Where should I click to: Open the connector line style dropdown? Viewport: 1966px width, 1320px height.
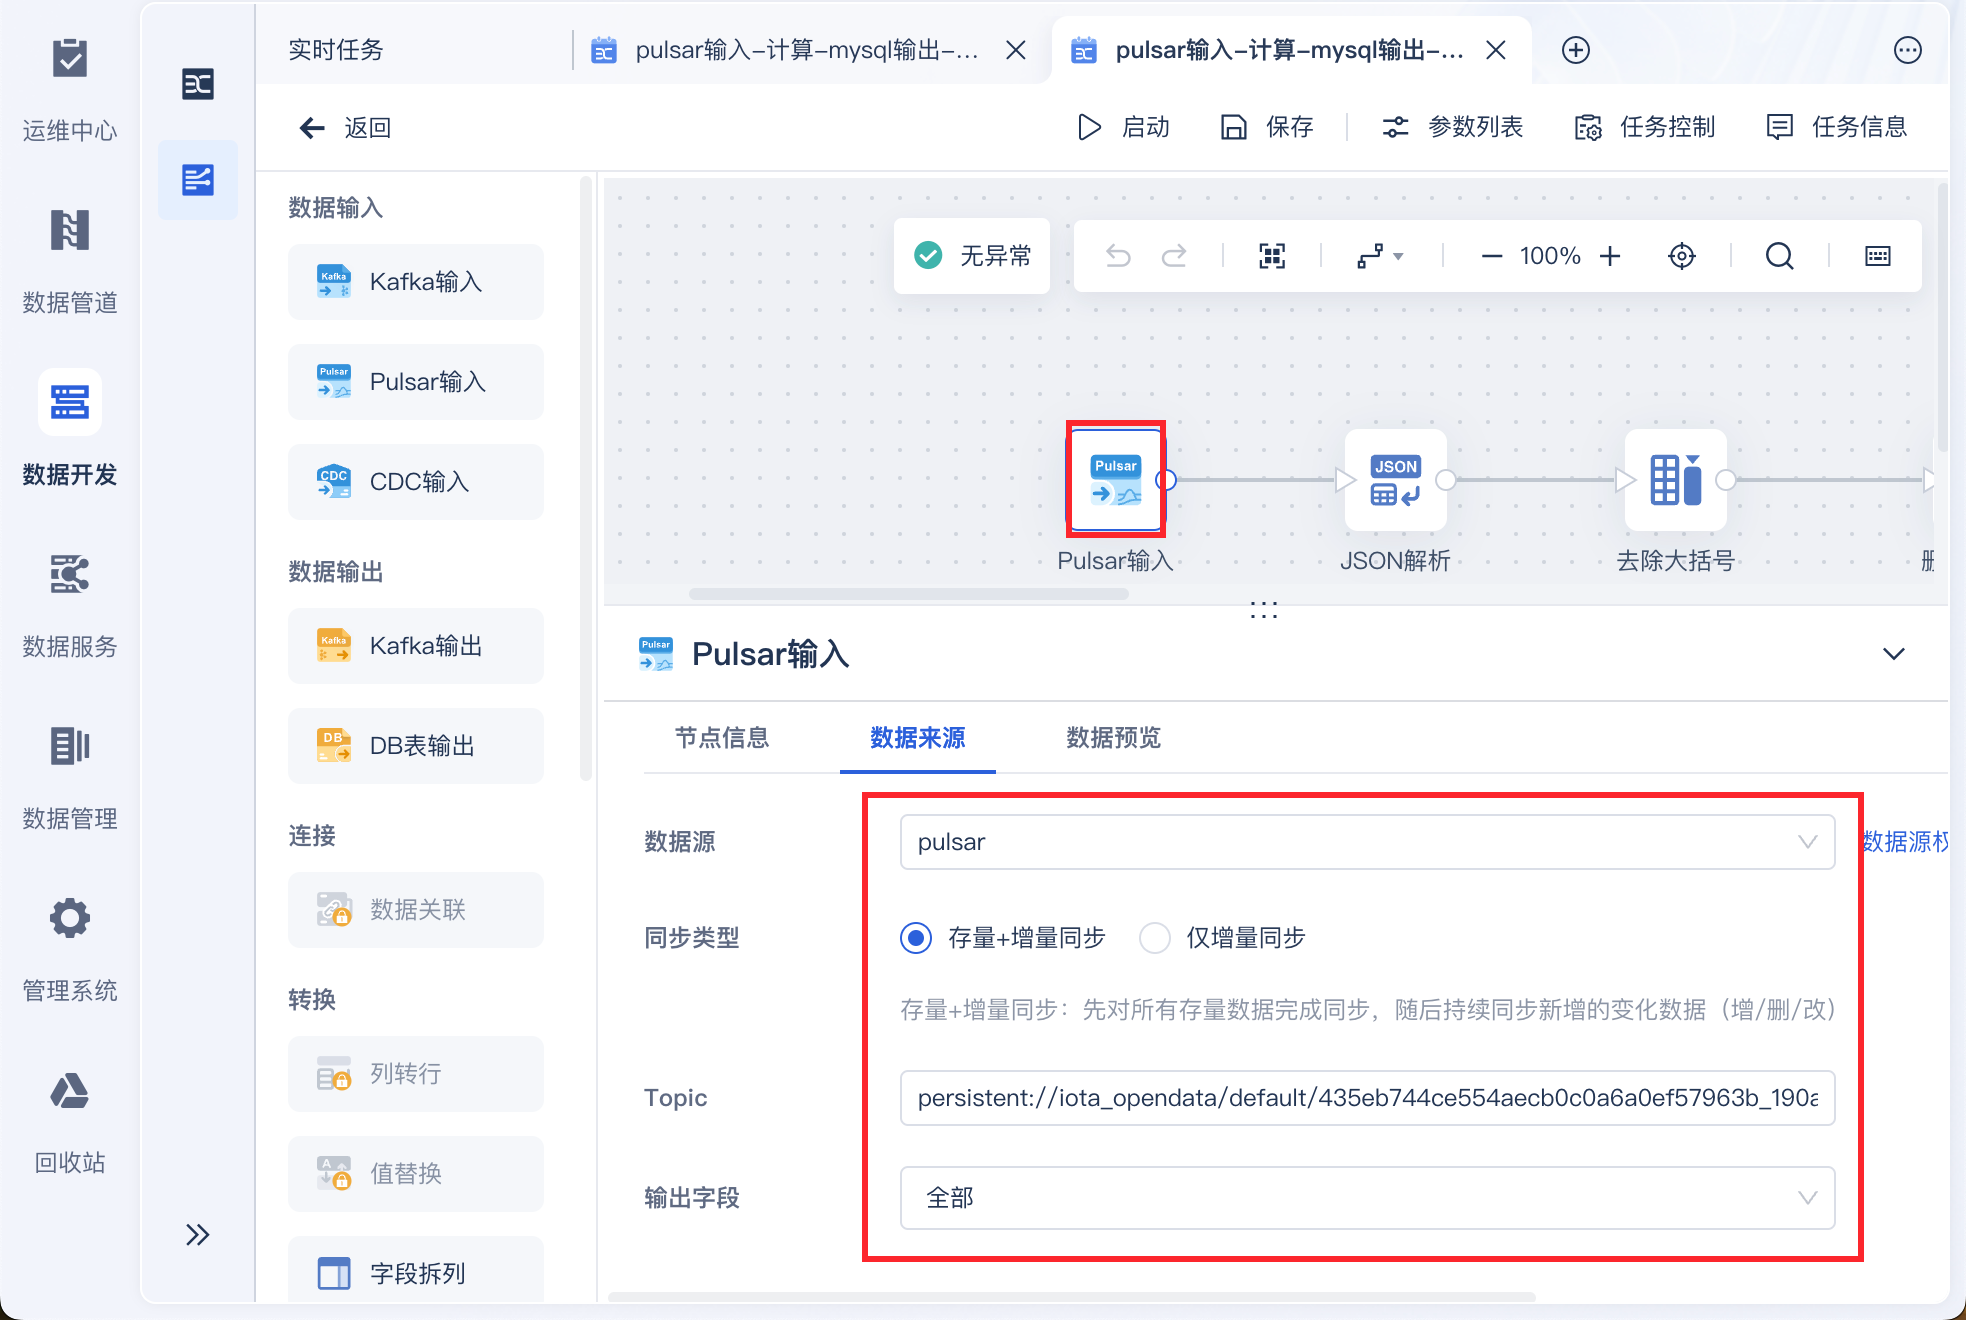pos(1380,256)
